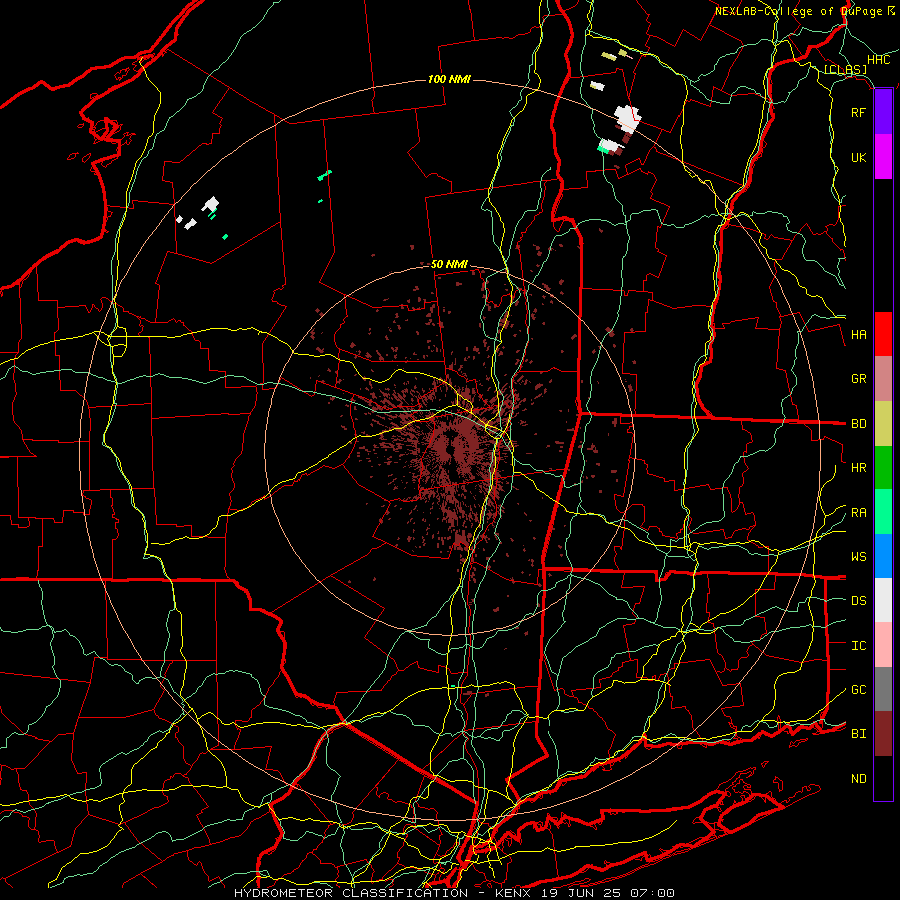Click the DS legend label
Viewport: 900px width, 900px height.
click(858, 601)
